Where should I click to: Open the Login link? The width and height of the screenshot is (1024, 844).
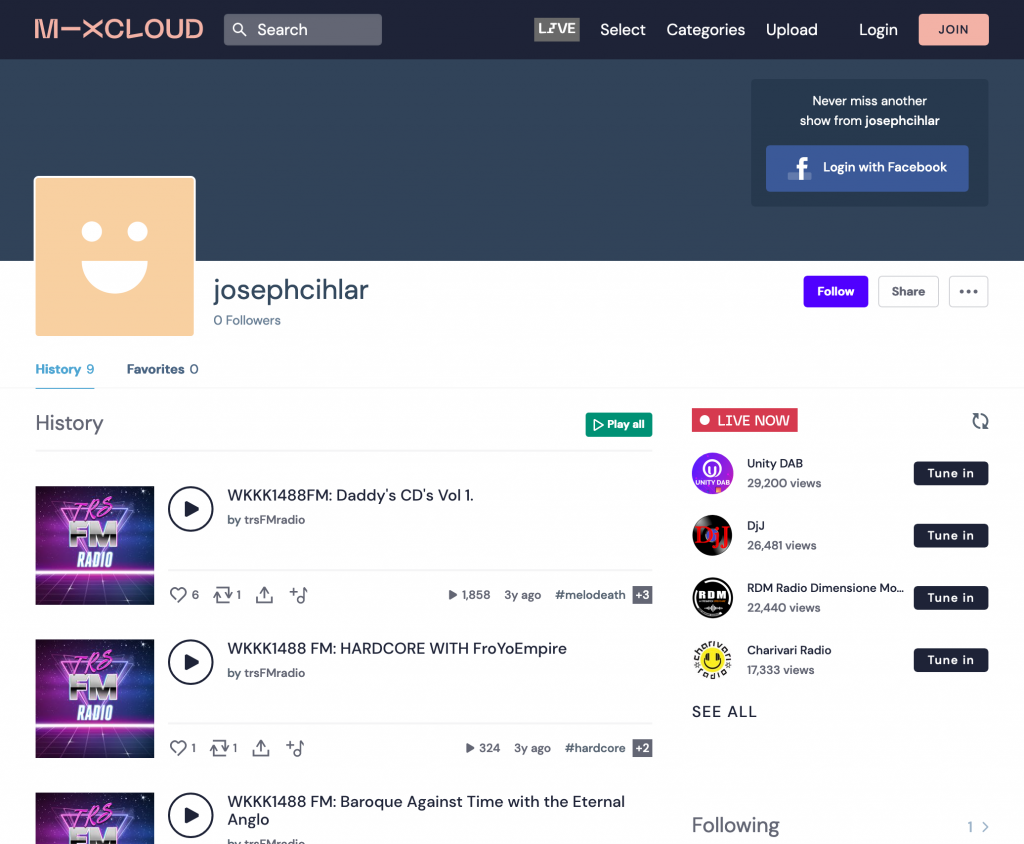tap(878, 29)
